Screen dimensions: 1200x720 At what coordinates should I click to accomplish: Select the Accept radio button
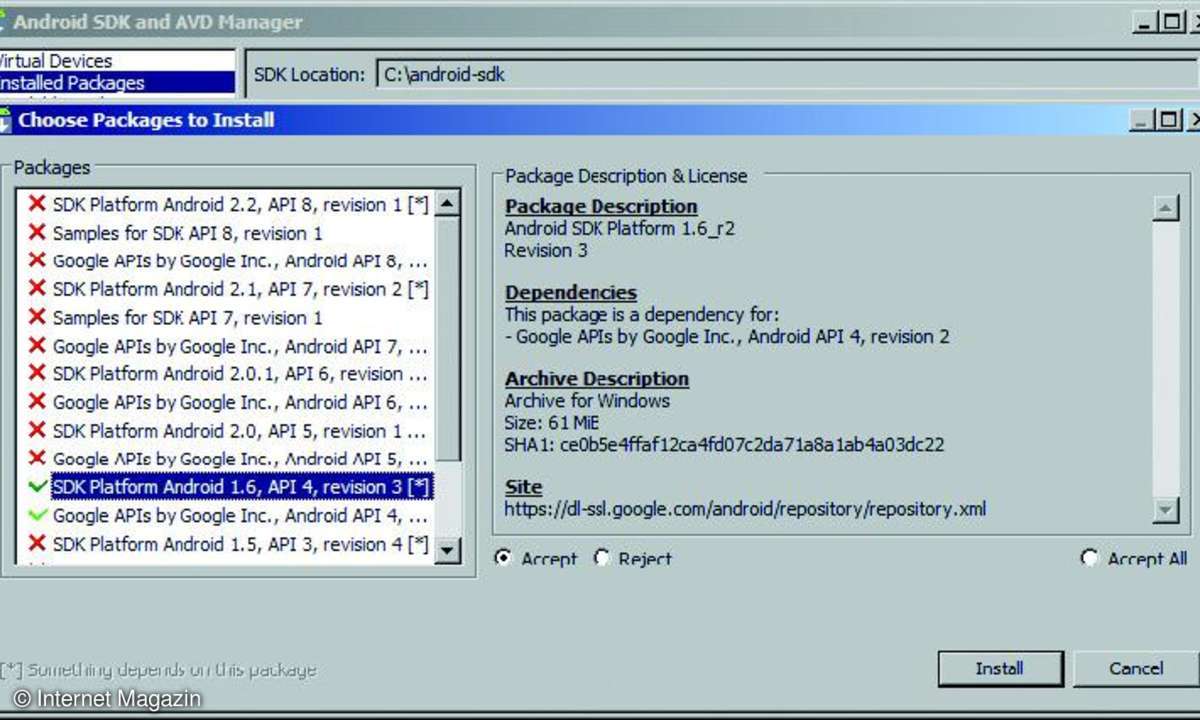pos(503,558)
